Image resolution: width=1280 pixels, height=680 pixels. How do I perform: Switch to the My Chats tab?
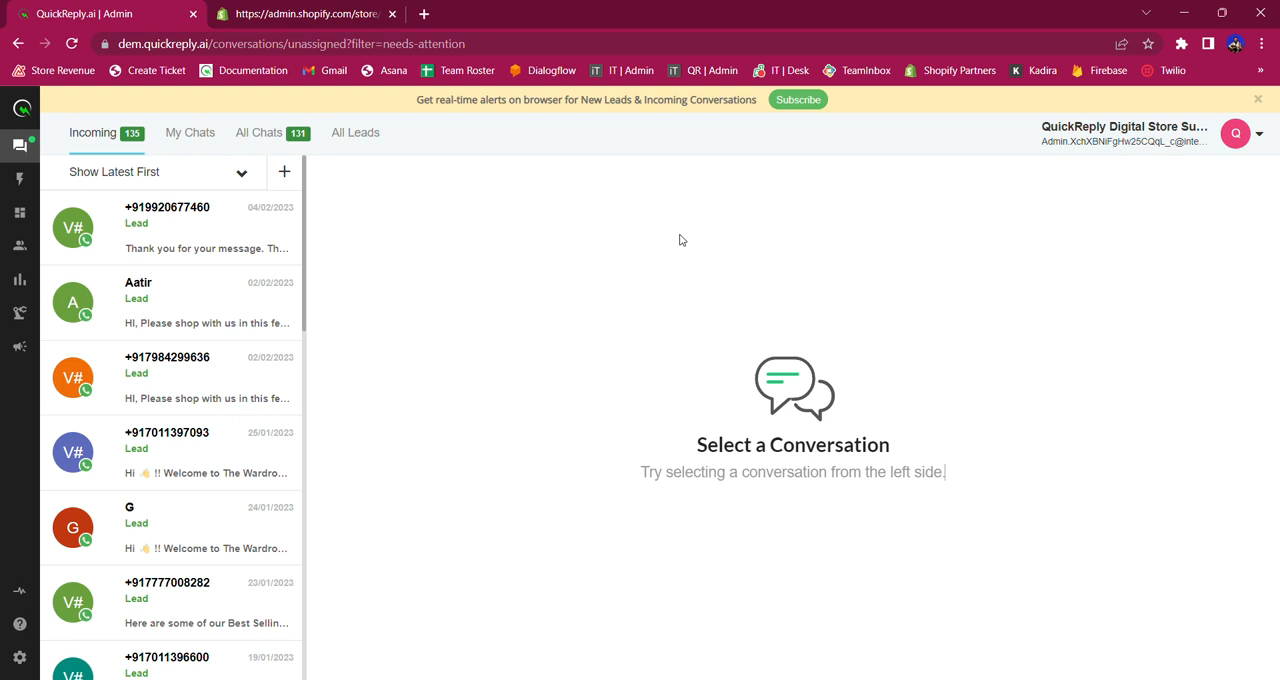click(x=190, y=132)
